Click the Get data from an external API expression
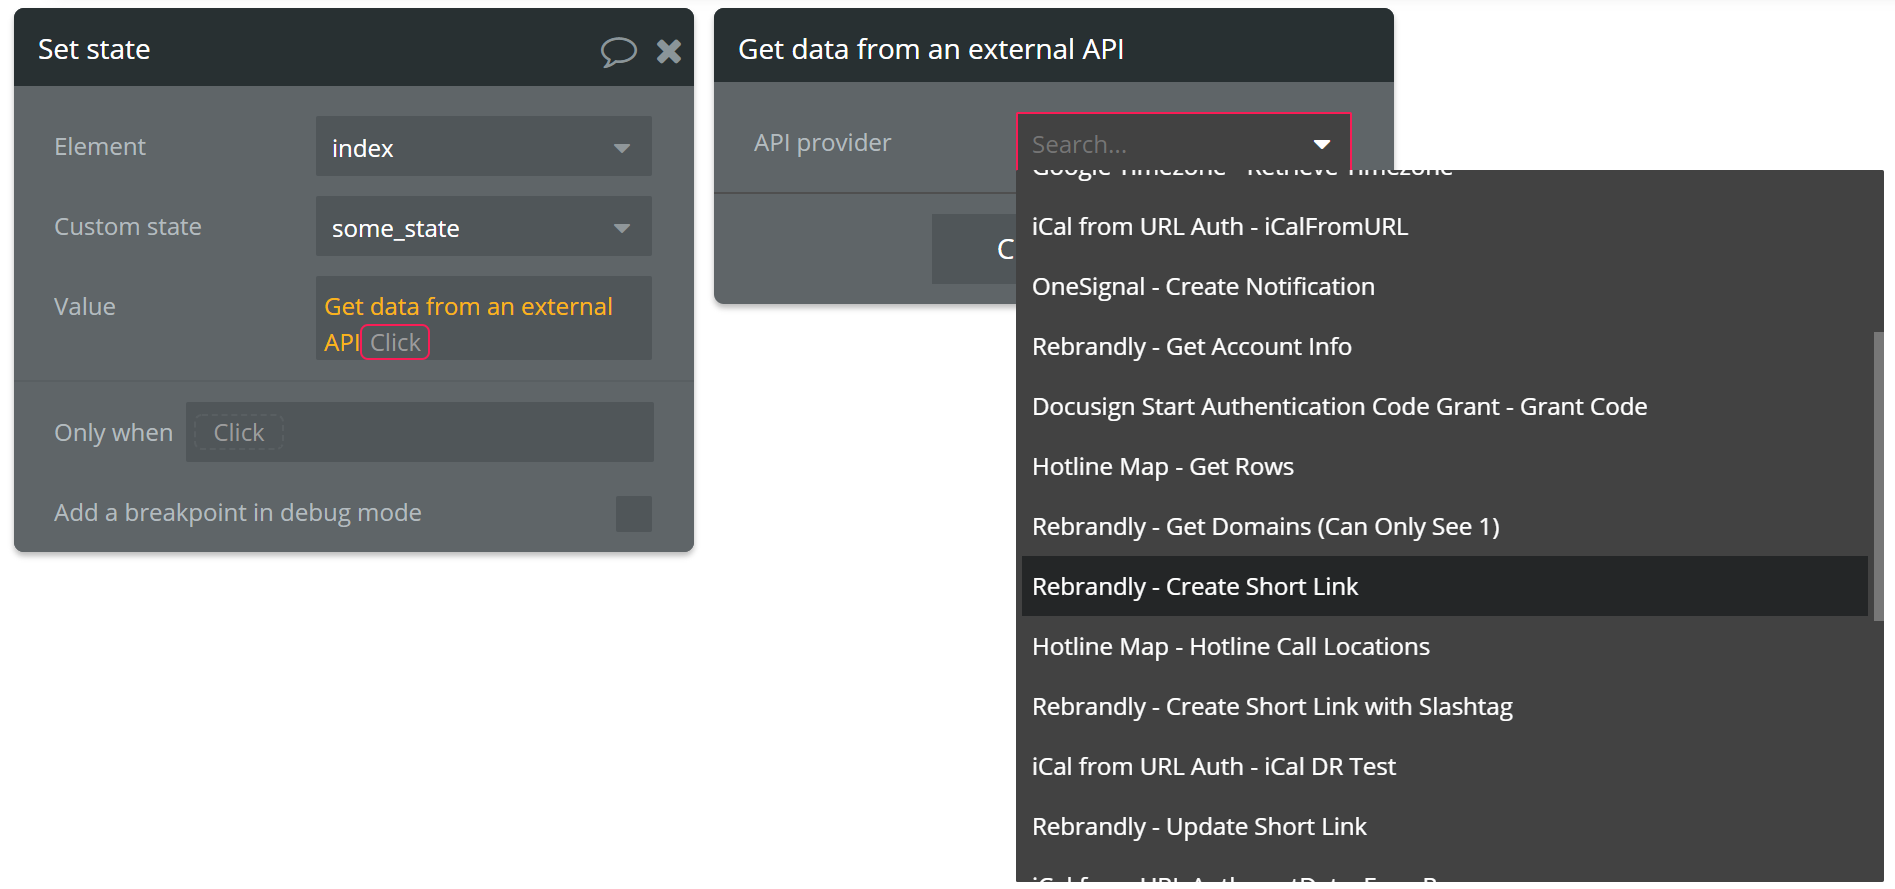The image size is (1895, 889). click(468, 307)
